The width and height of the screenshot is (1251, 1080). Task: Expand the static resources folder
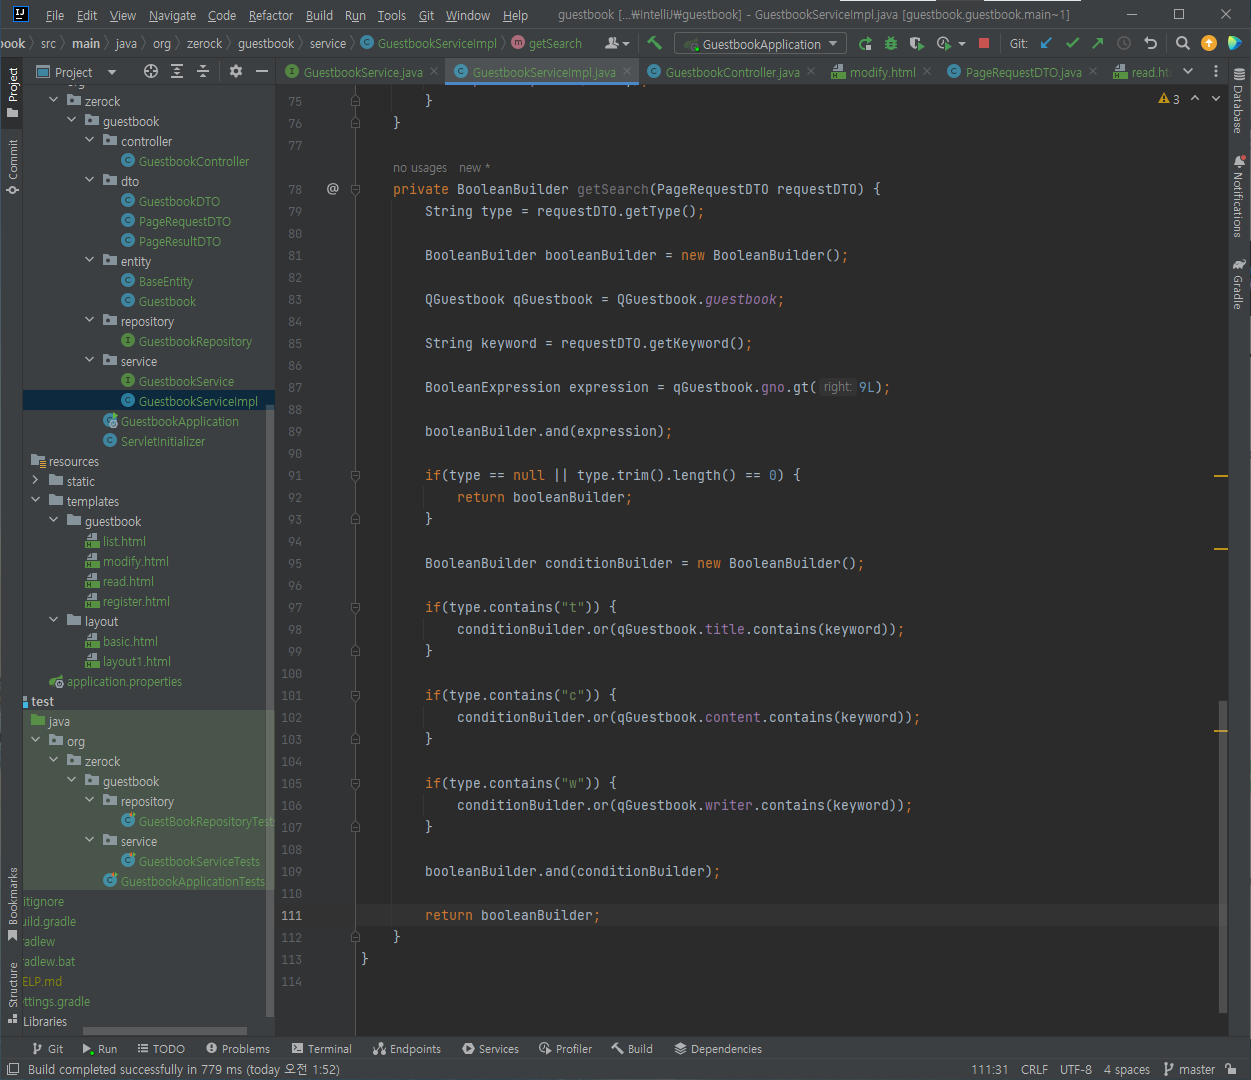pyautogui.click(x=36, y=481)
